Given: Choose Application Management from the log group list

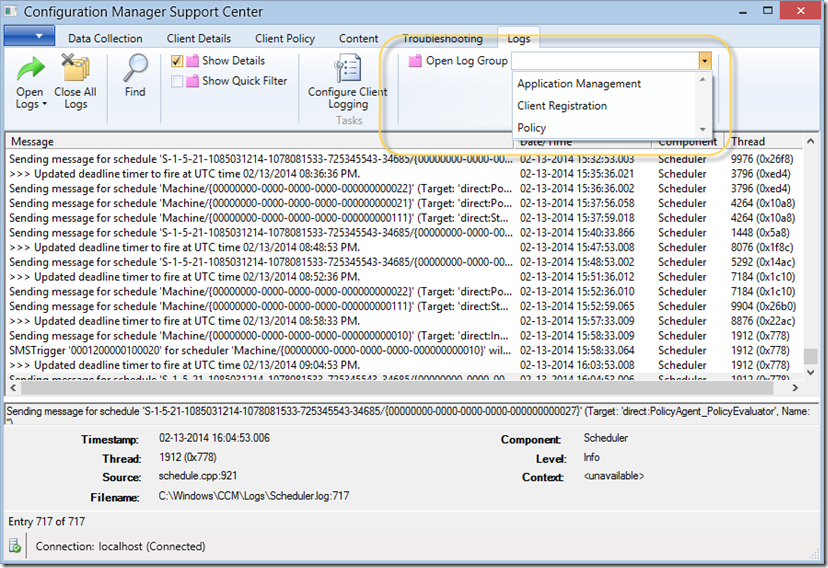Looking at the screenshot, I should (579, 83).
